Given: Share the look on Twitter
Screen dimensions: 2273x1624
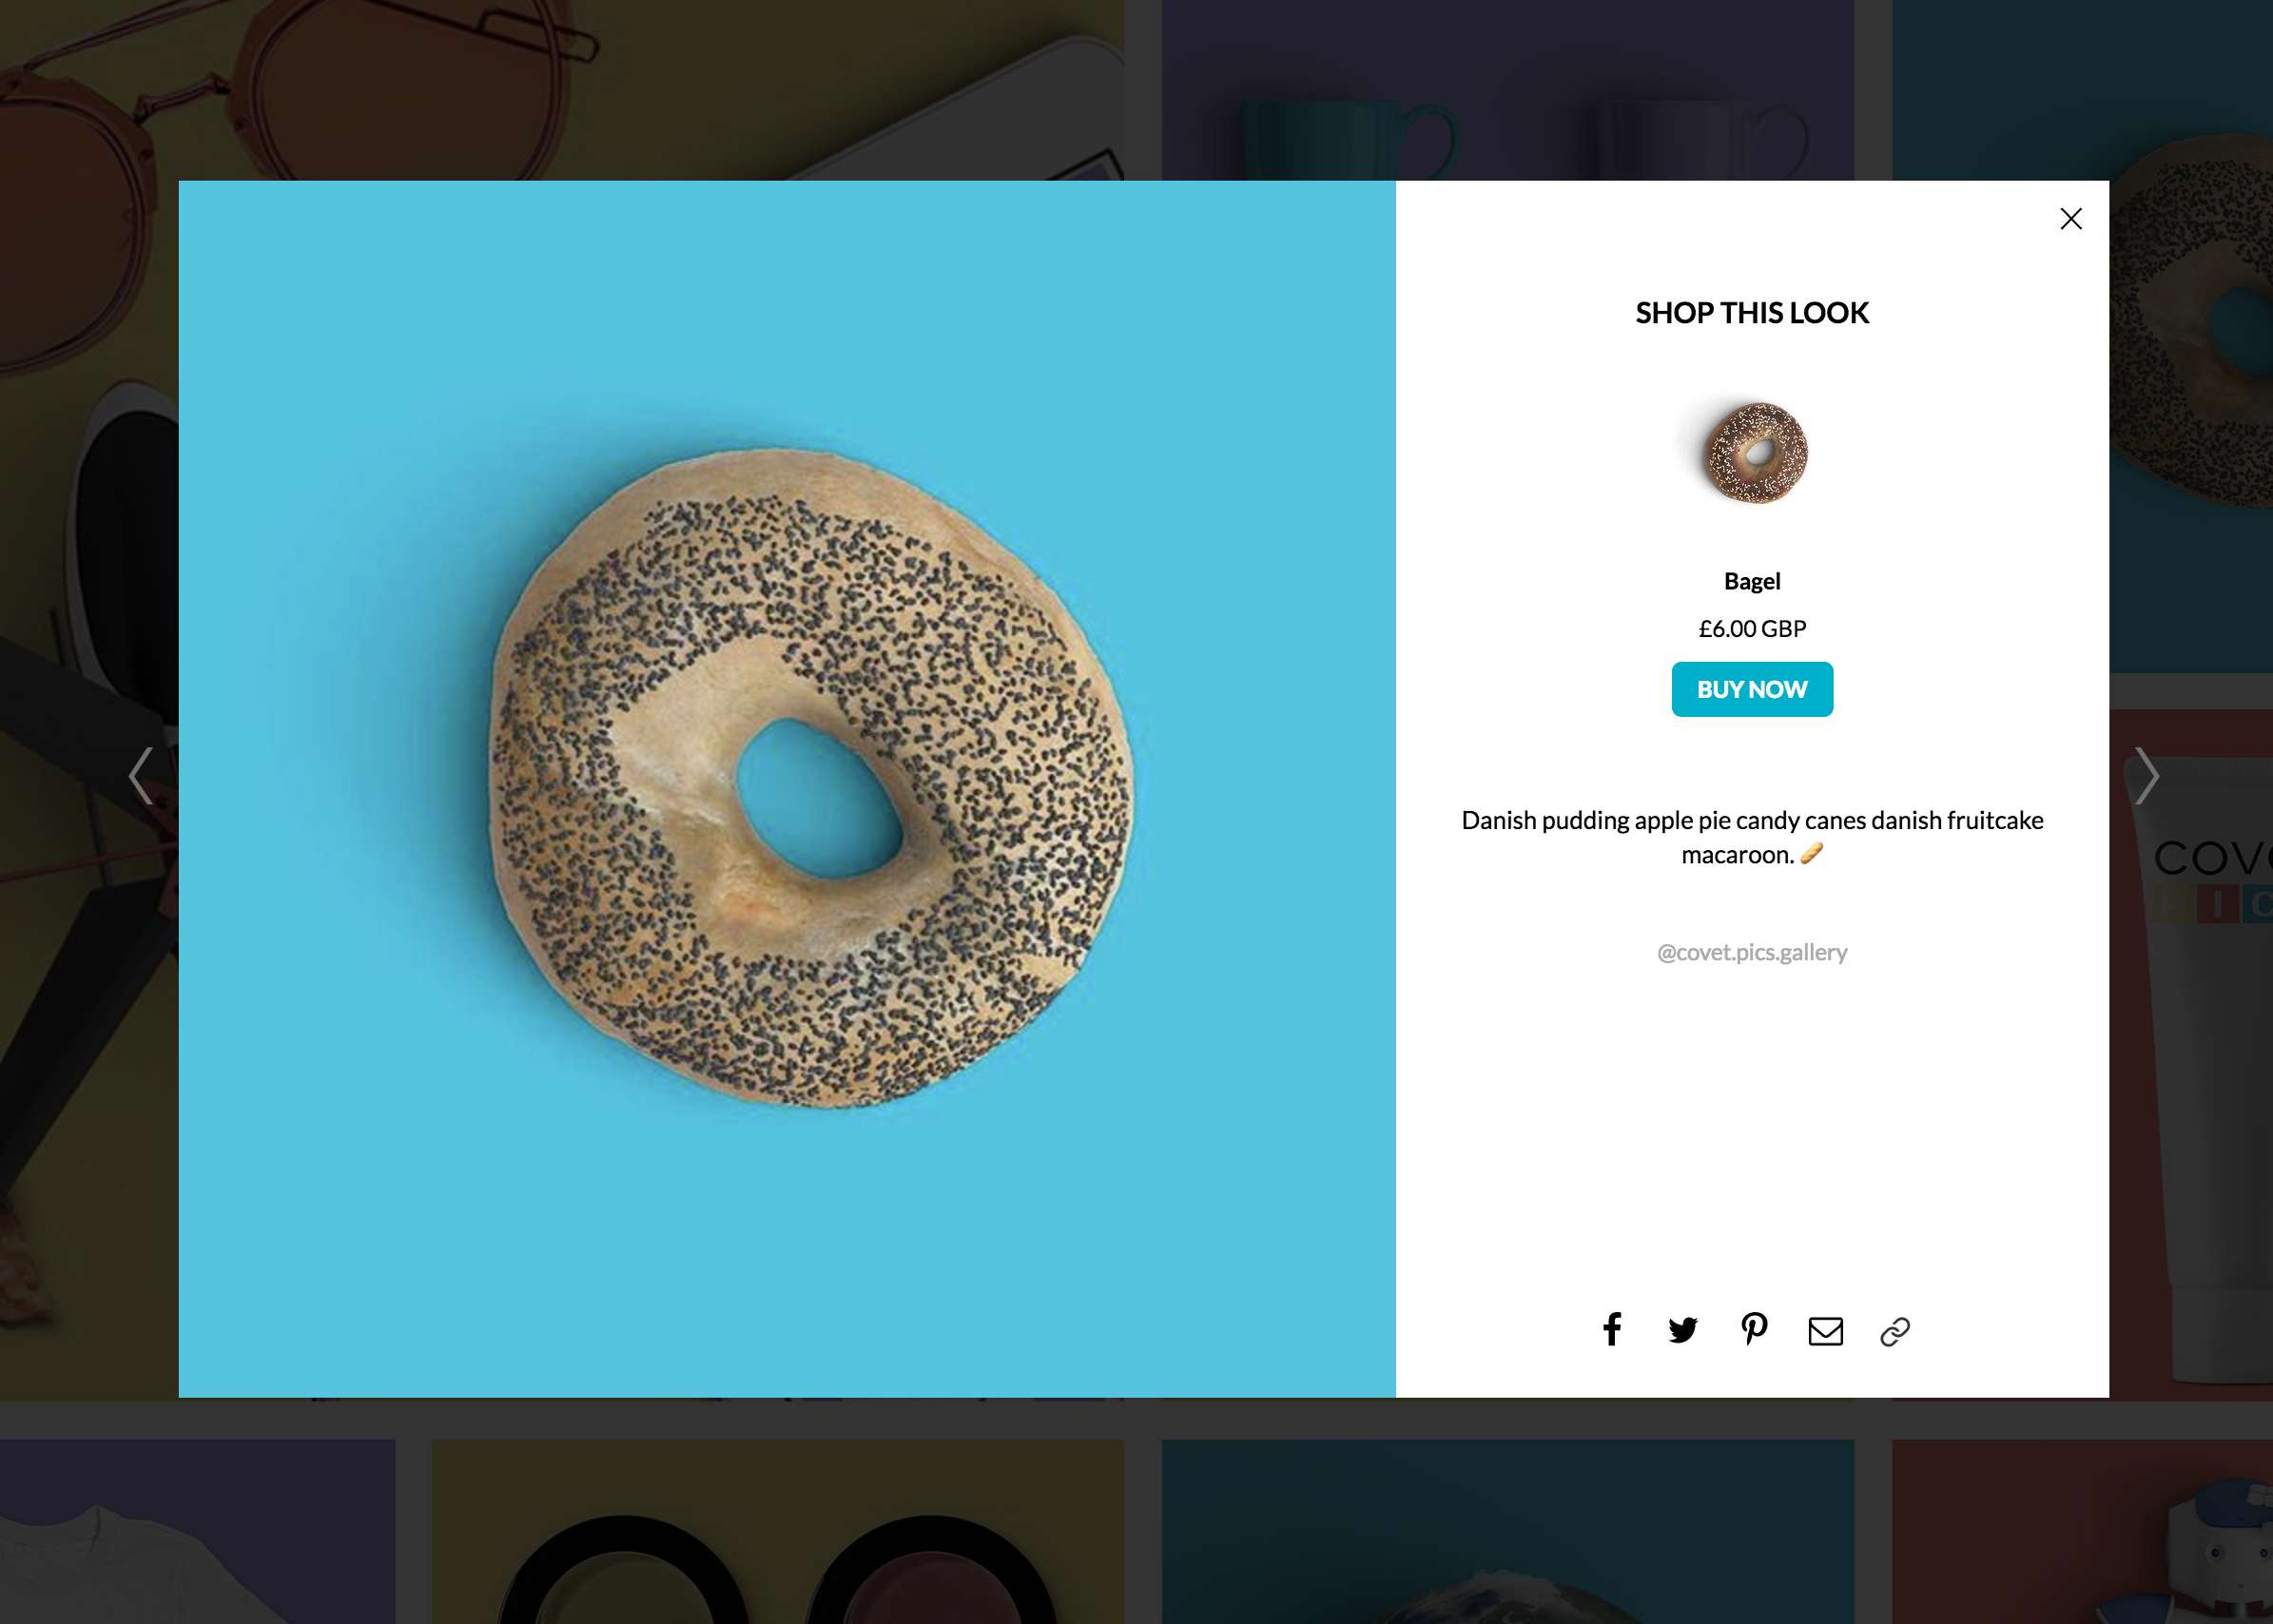Looking at the screenshot, I should pos(1682,1330).
